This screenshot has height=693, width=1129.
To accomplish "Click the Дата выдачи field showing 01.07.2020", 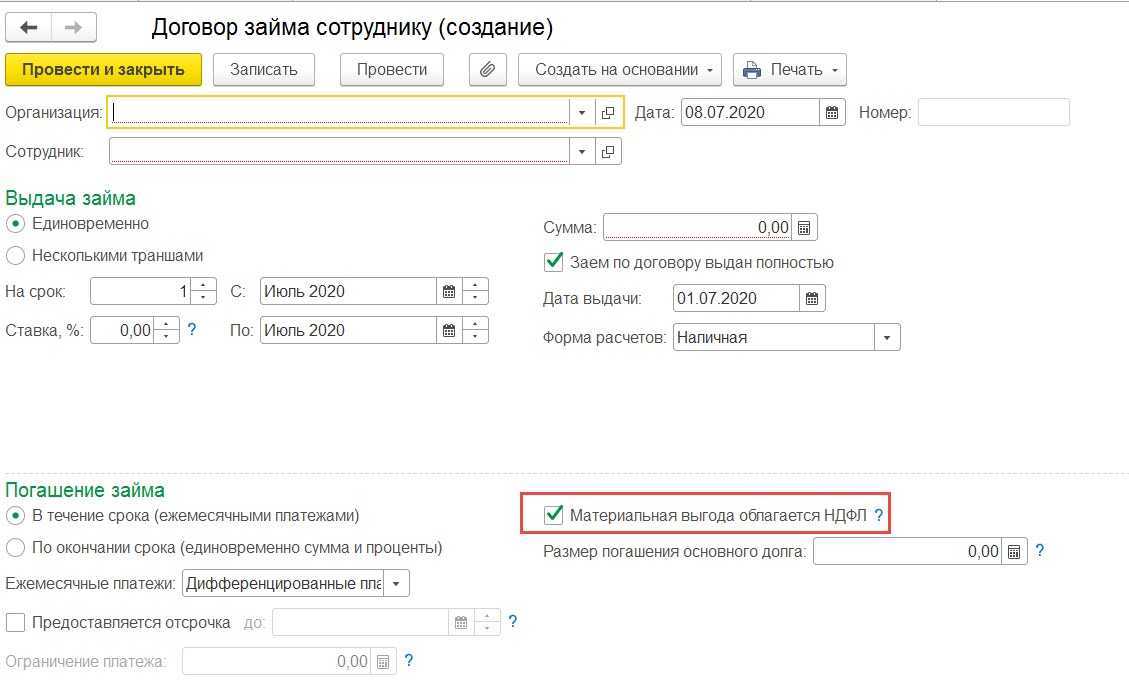I will point(736,298).
